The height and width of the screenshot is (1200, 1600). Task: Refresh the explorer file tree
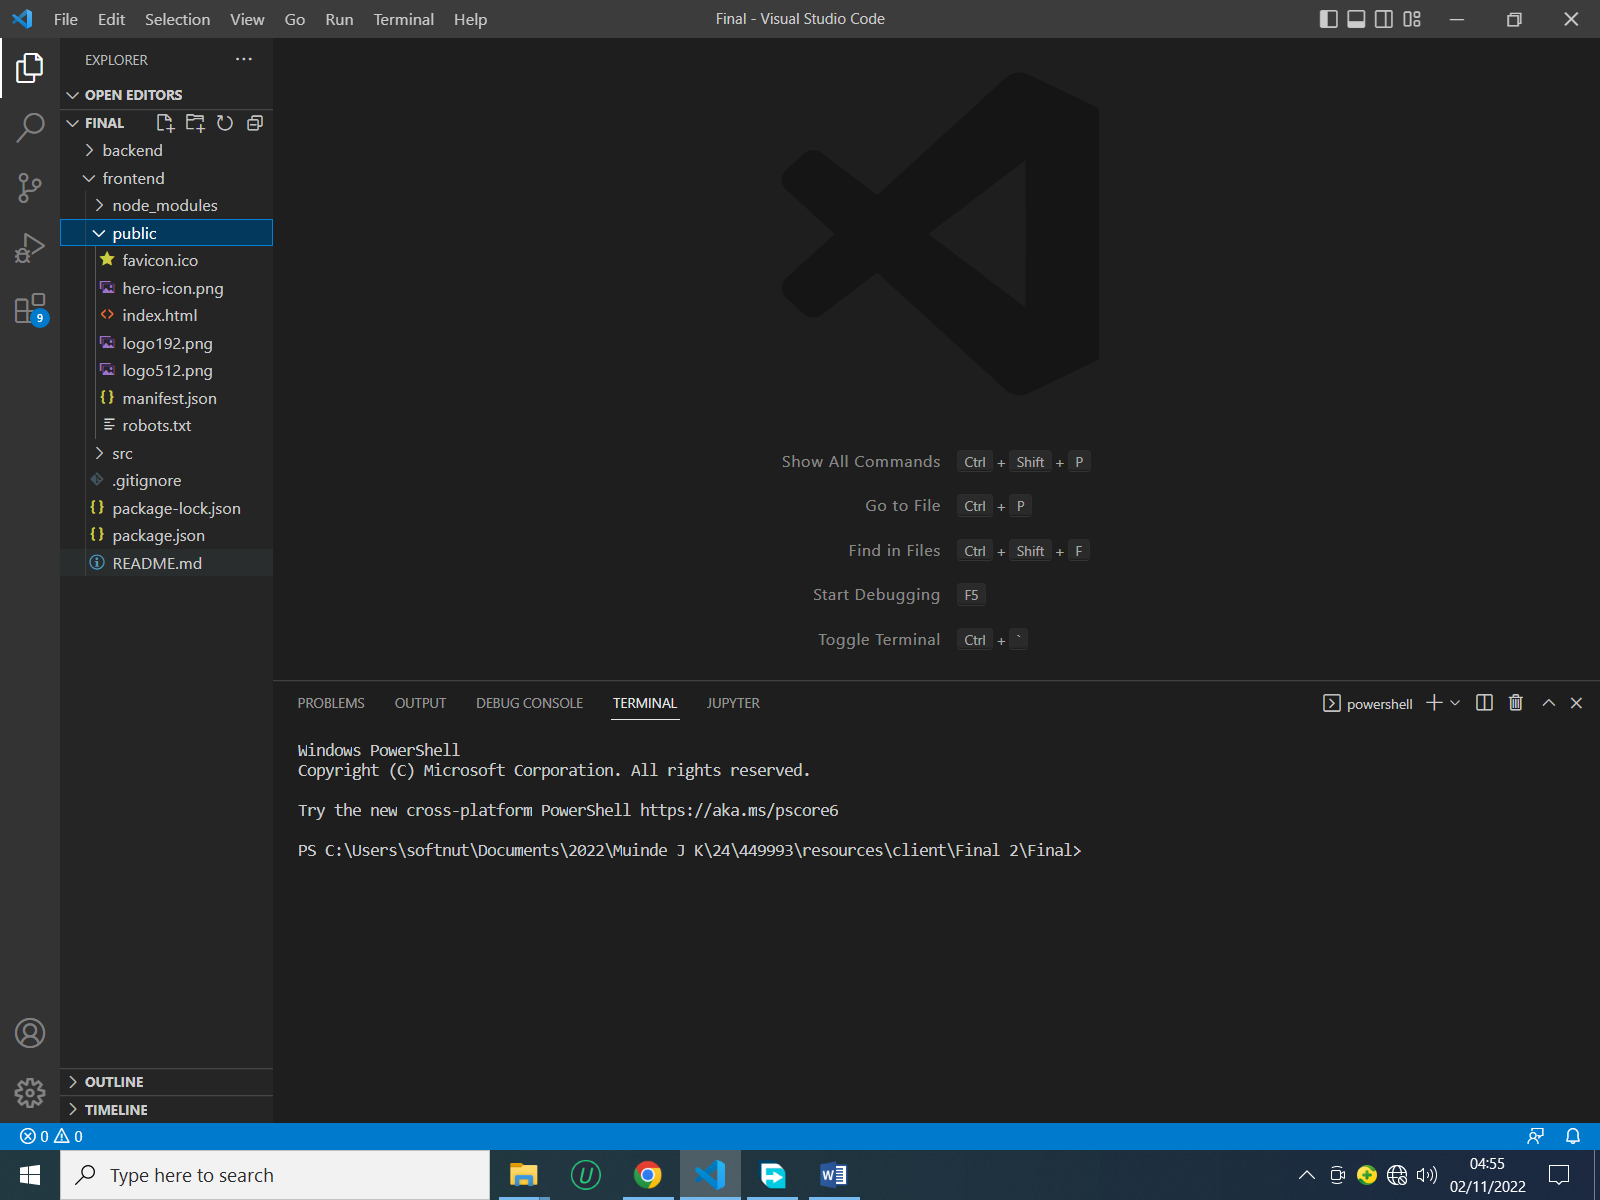click(225, 123)
